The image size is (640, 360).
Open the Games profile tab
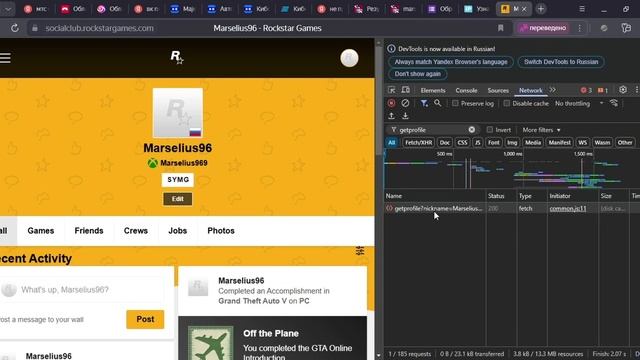pos(41,231)
